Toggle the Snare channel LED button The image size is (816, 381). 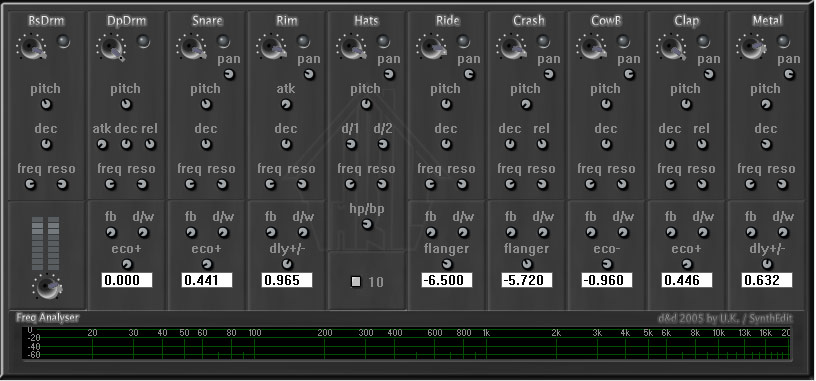coord(223,41)
